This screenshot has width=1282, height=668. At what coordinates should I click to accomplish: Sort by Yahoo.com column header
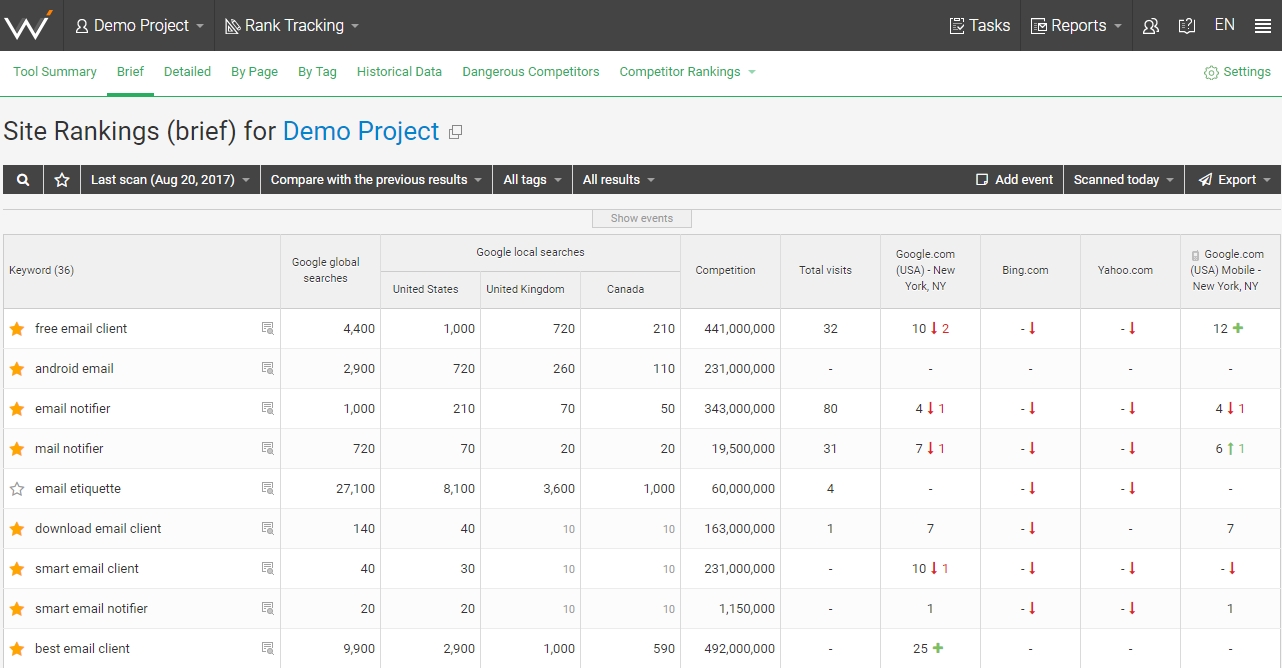pyautogui.click(x=1130, y=271)
